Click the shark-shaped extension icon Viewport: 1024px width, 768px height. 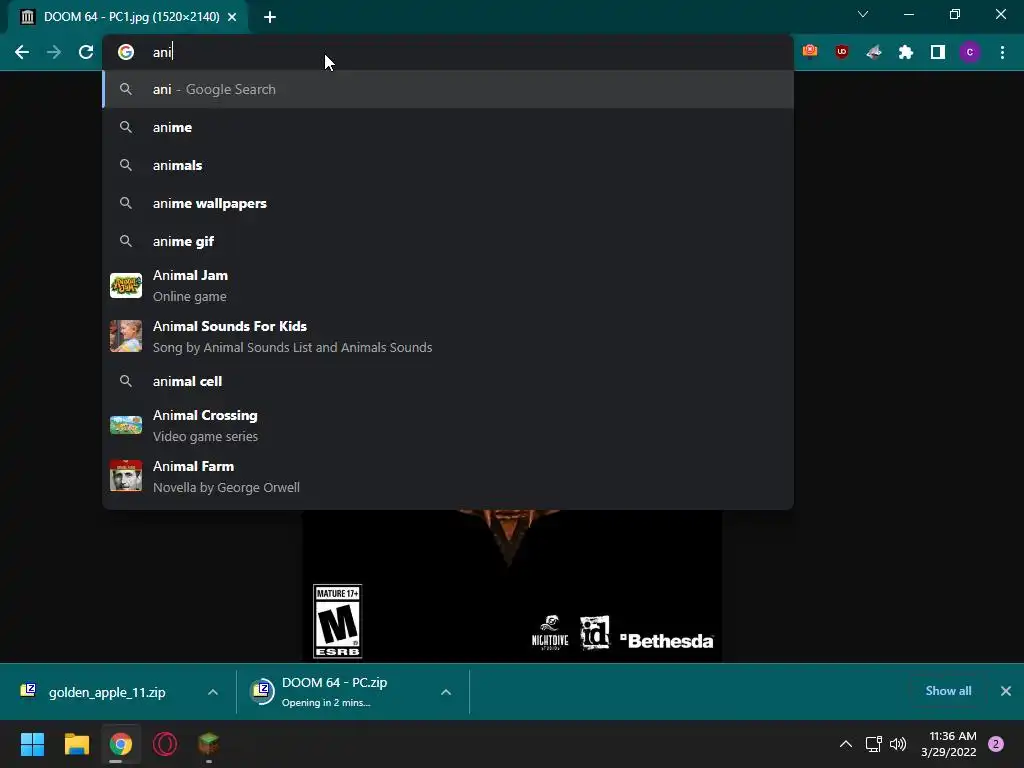point(874,52)
